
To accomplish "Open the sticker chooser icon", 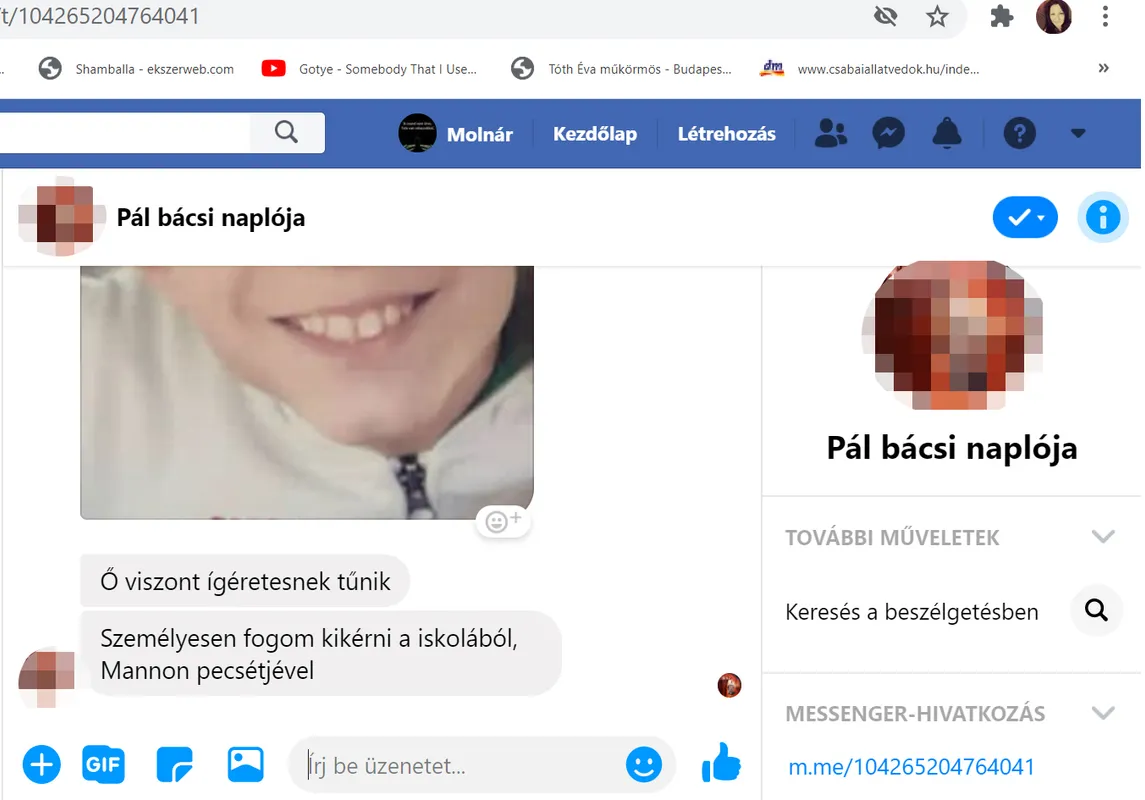I will pos(174,765).
